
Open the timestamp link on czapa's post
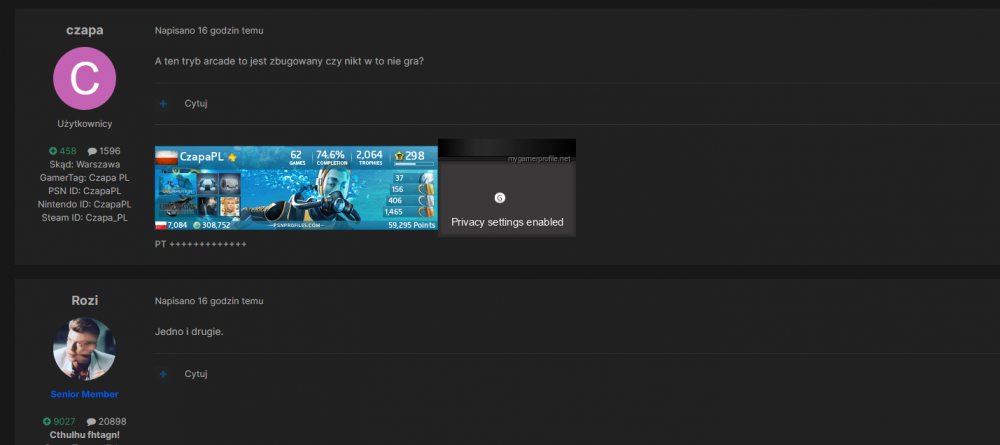point(209,31)
